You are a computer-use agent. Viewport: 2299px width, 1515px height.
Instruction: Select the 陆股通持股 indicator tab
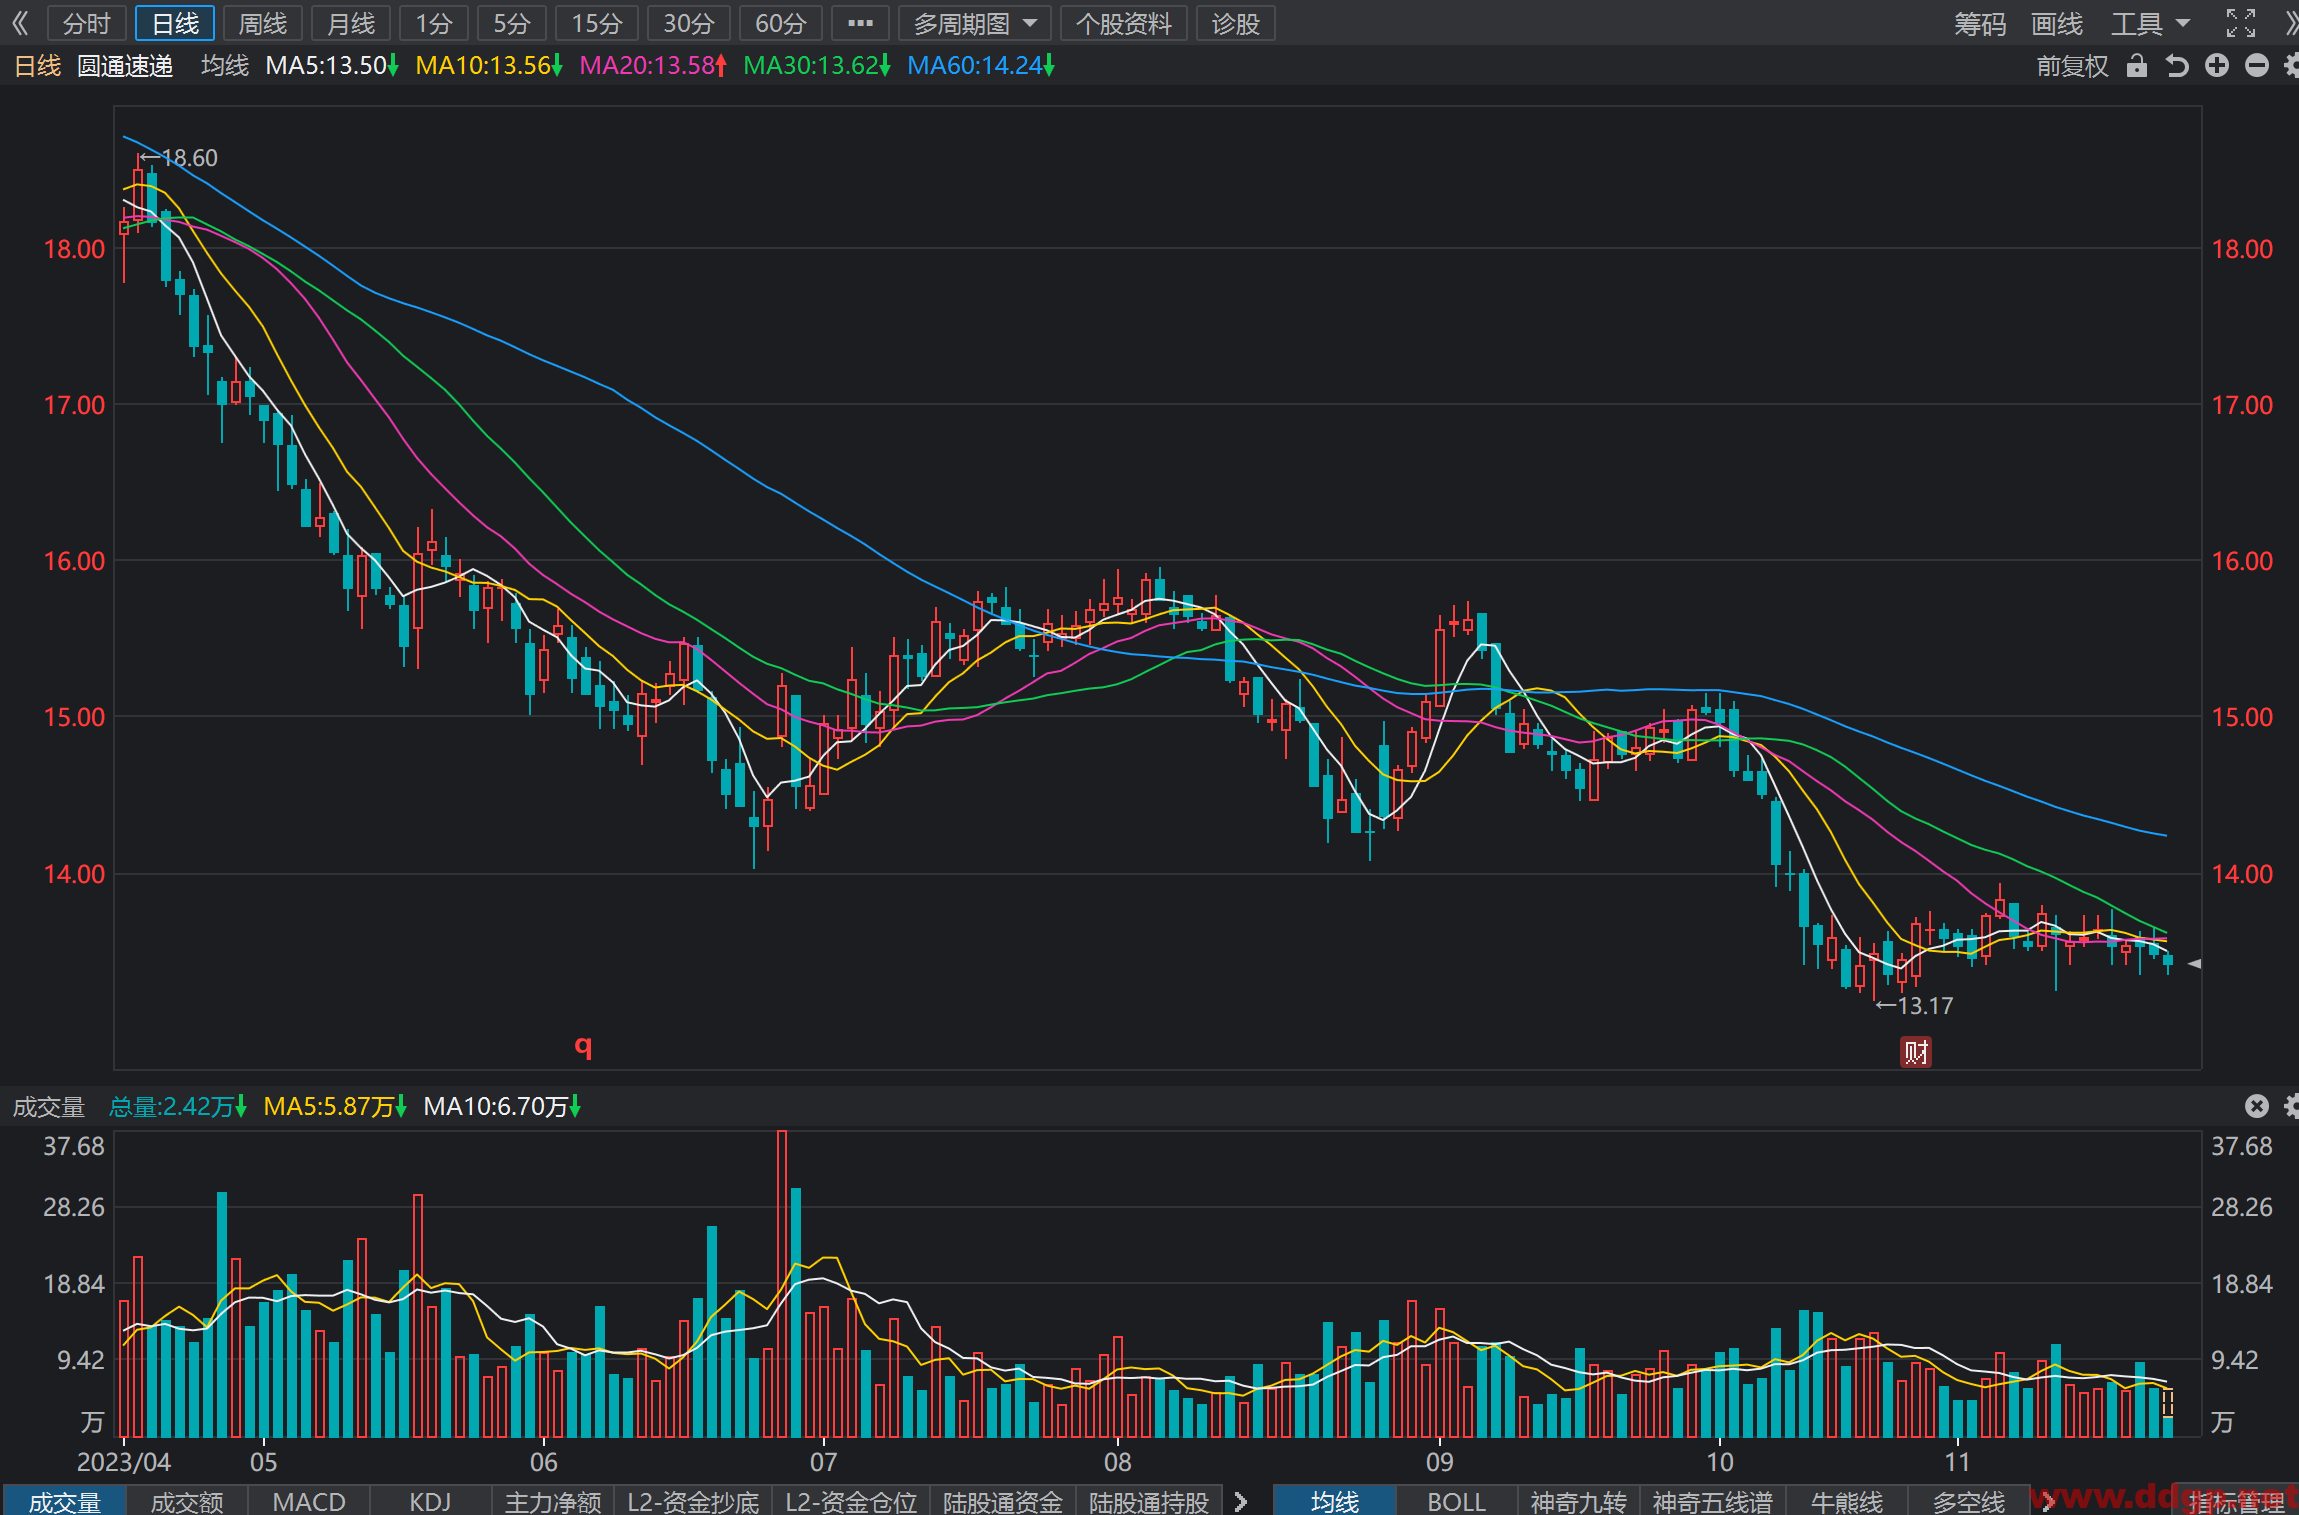[1149, 1501]
